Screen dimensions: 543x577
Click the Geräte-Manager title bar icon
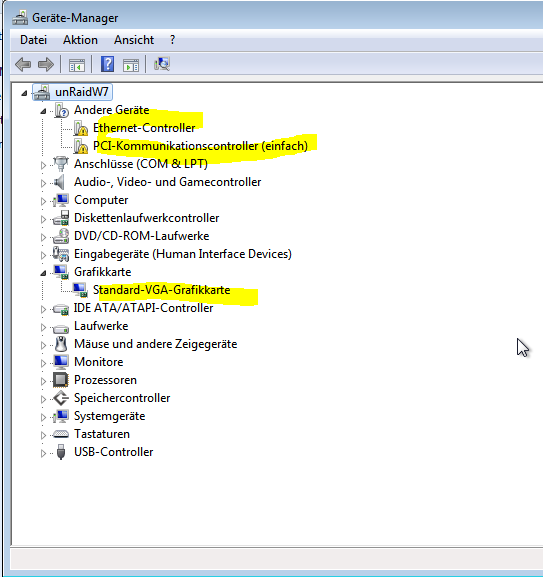[x=20, y=17]
